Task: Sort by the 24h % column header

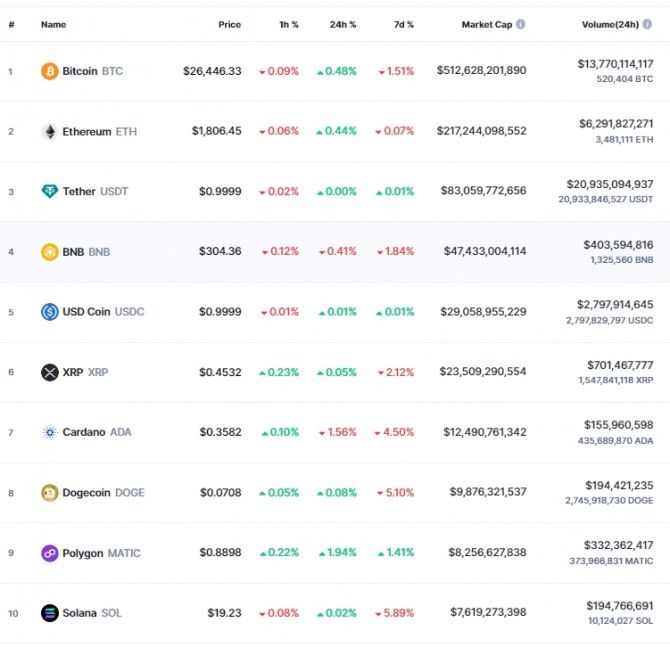Action: pos(343,24)
